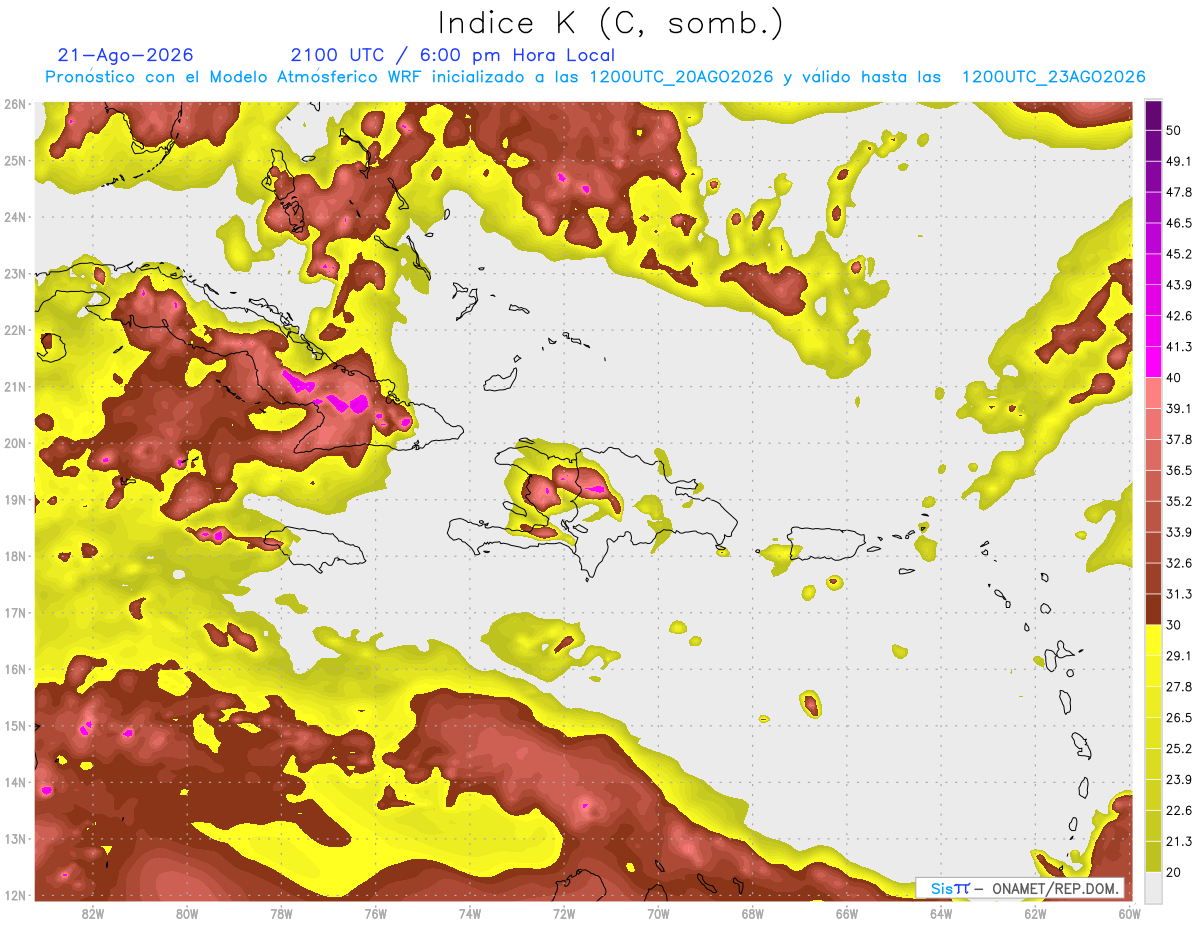Pick the dark purple swatch above the 50 mark

(1153, 115)
